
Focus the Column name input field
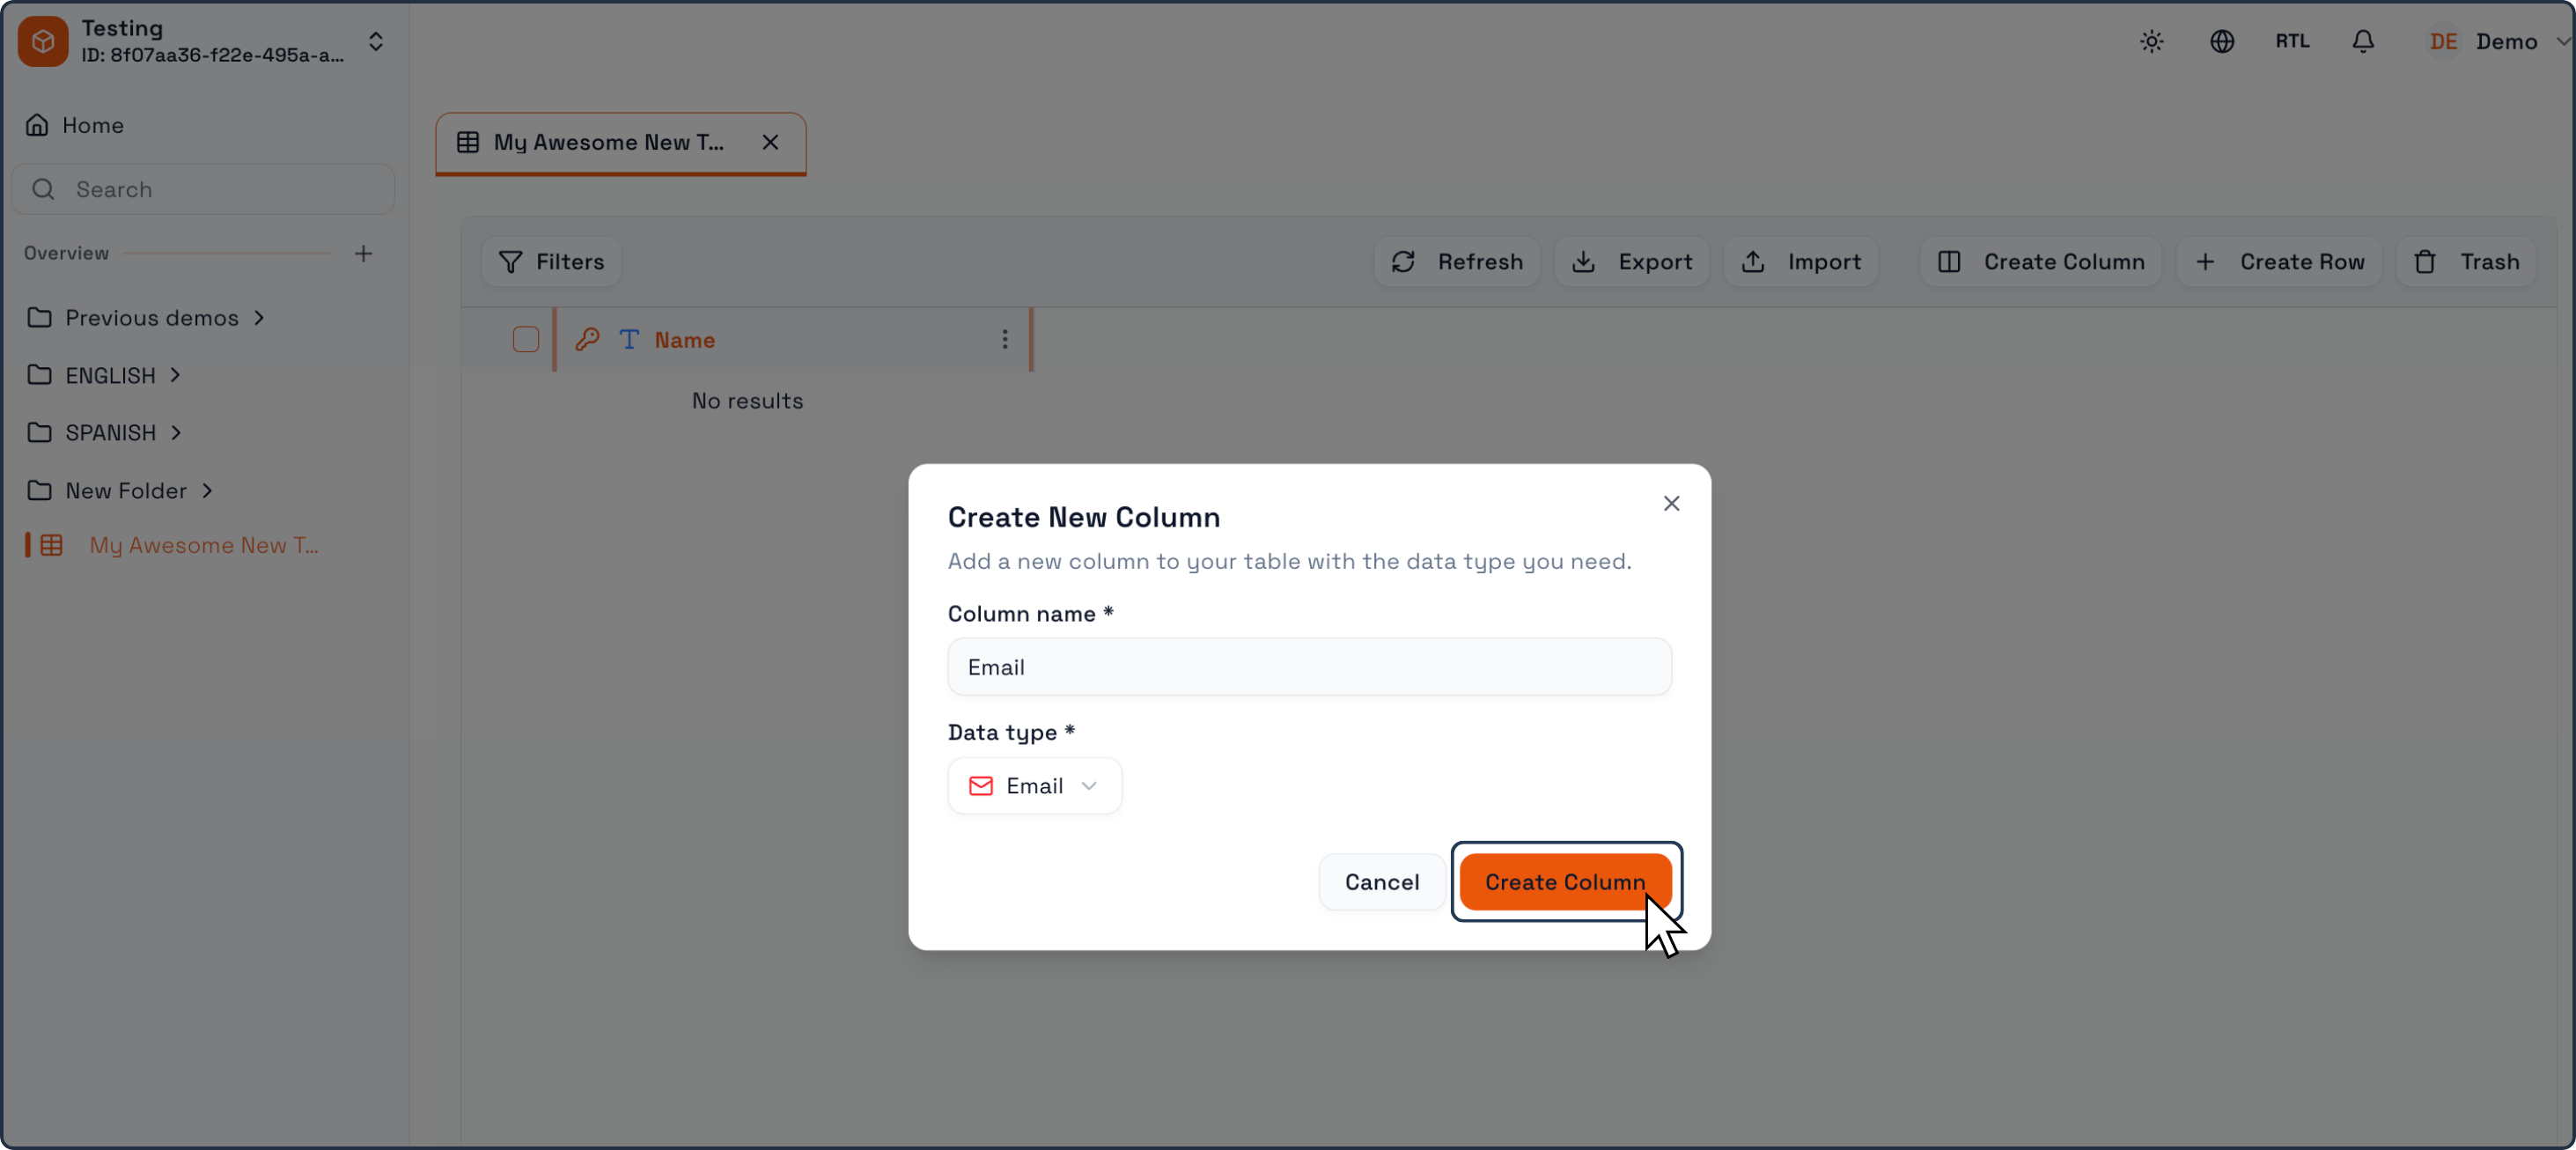coord(1309,666)
